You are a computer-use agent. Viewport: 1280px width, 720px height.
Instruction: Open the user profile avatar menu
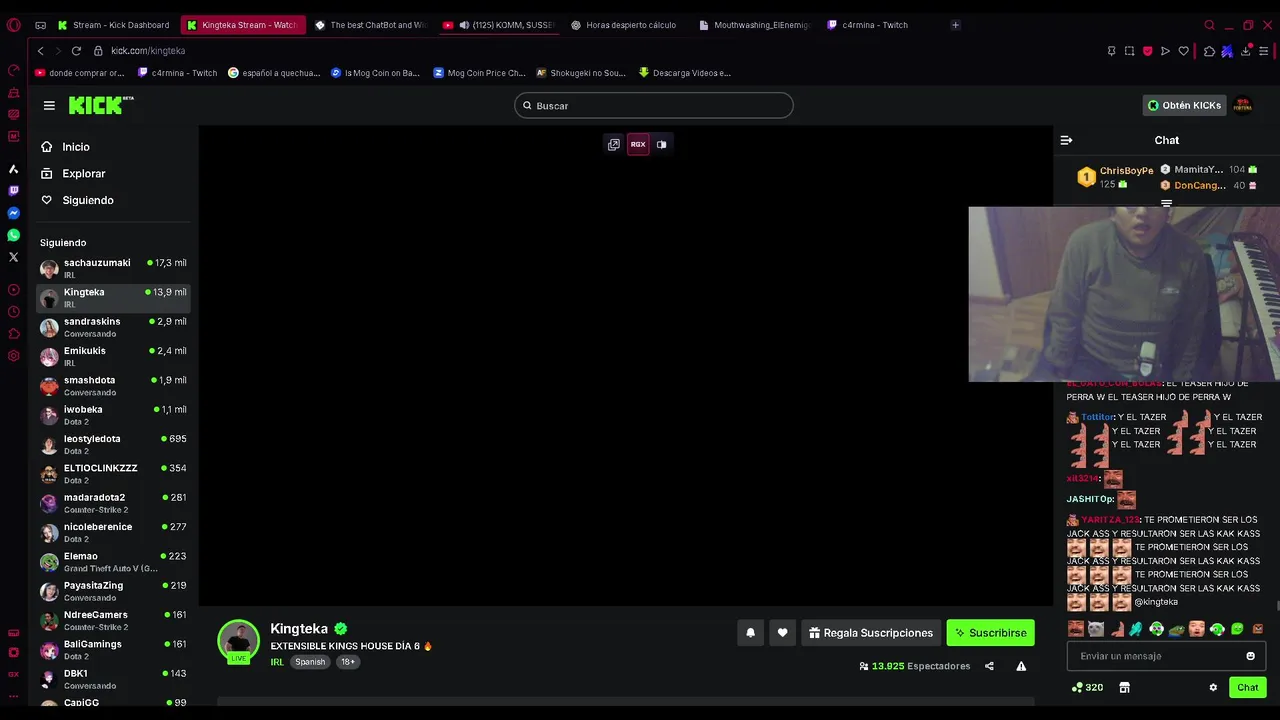point(1243,105)
